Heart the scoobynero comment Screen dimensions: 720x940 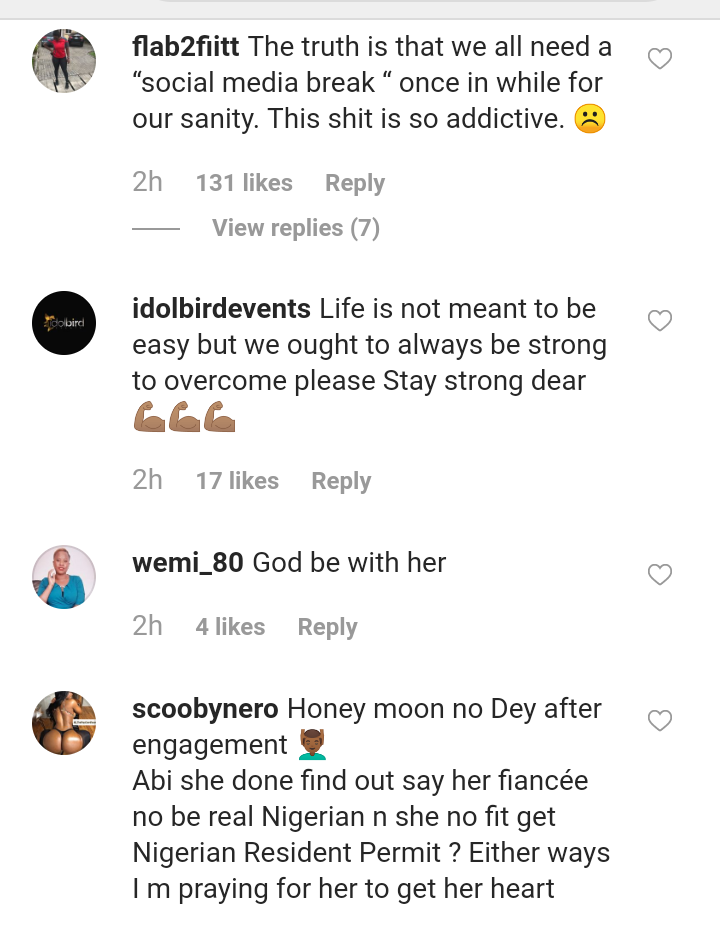point(660,721)
